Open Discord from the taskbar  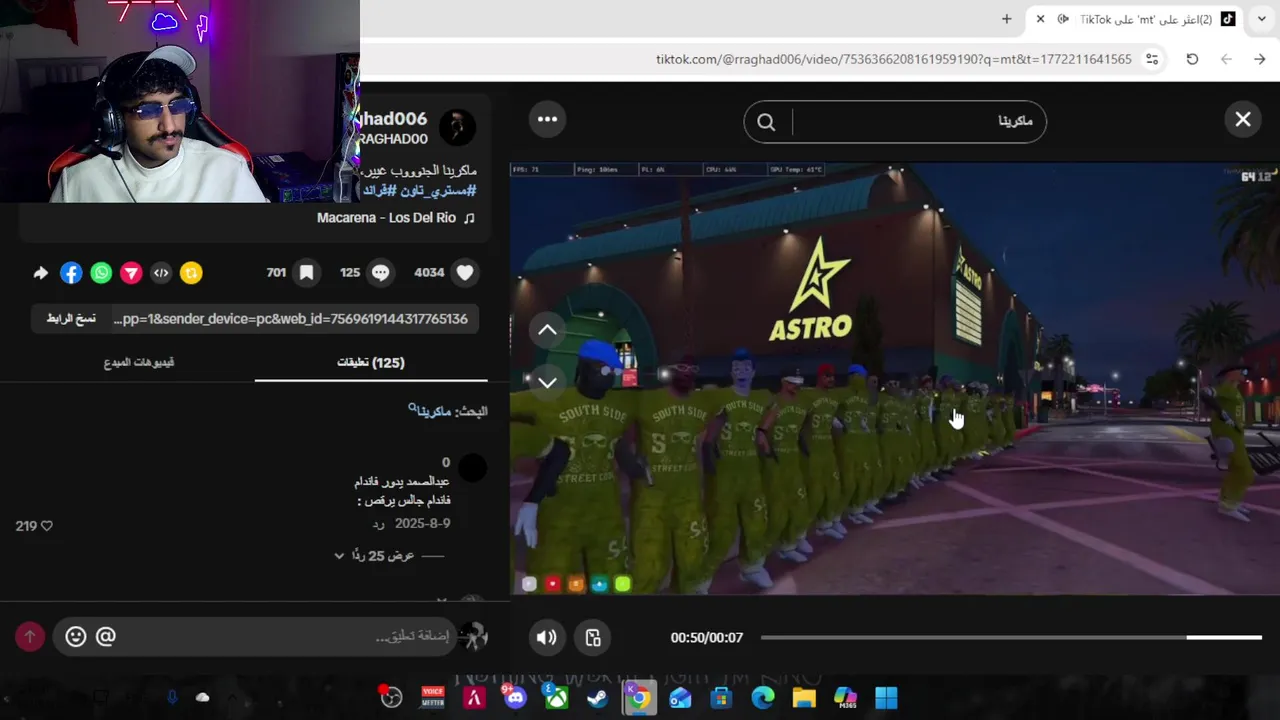click(514, 697)
